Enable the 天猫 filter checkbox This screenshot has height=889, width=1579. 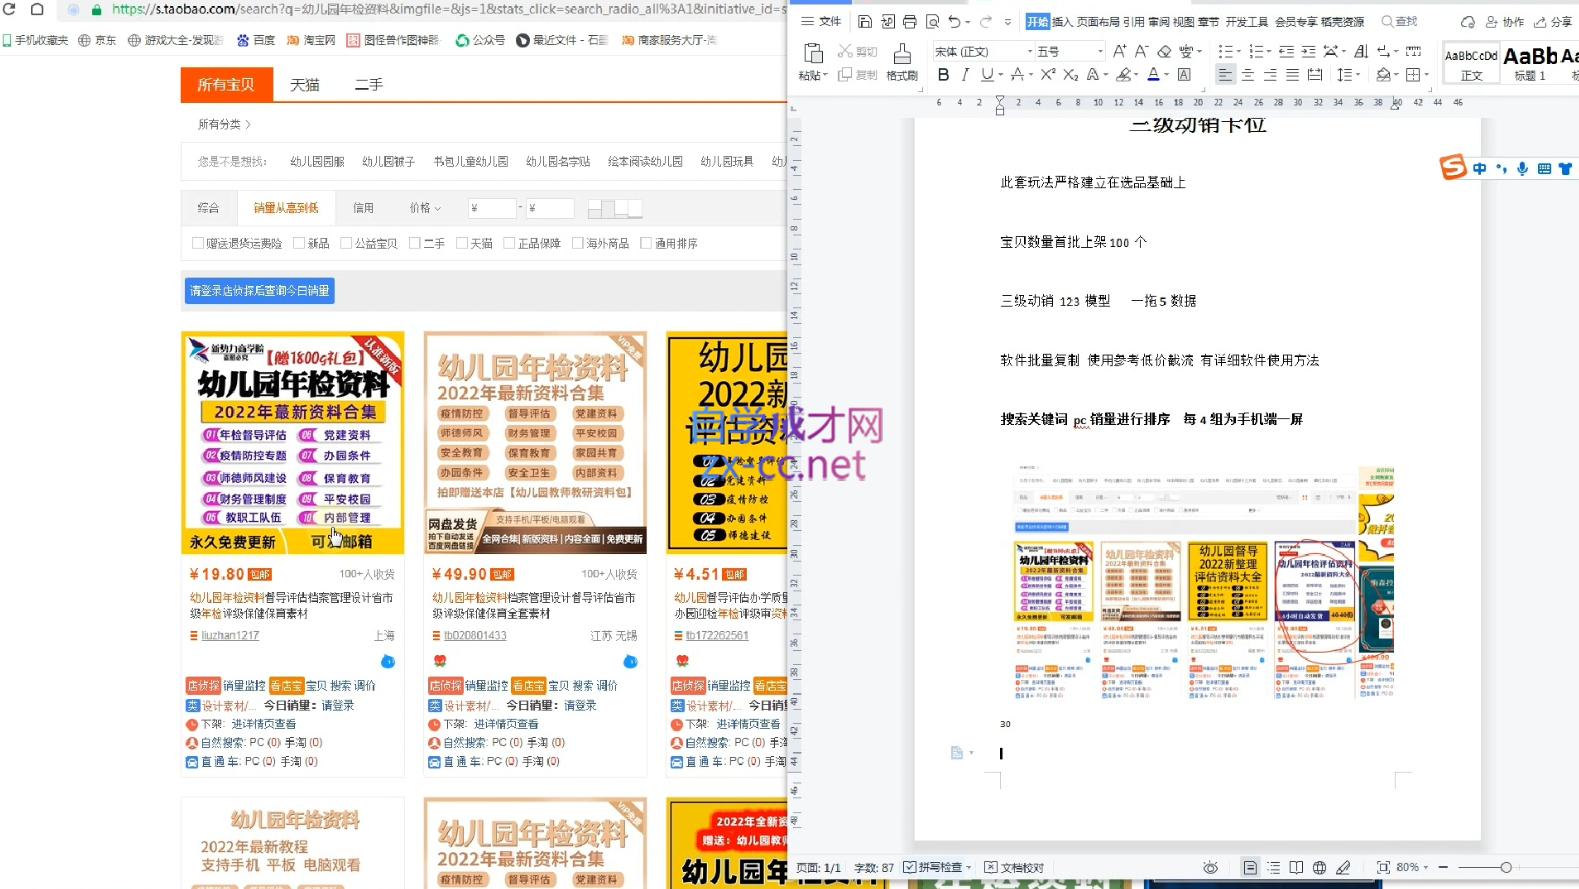(462, 243)
